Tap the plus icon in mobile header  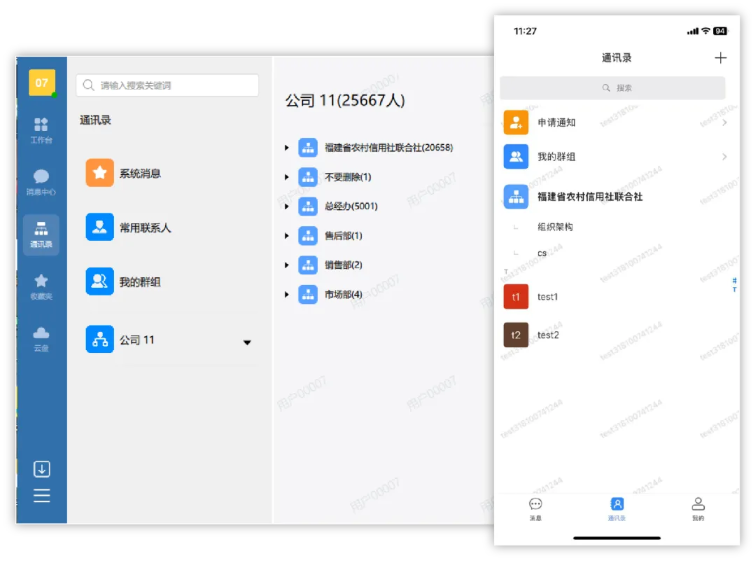click(720, 58)
